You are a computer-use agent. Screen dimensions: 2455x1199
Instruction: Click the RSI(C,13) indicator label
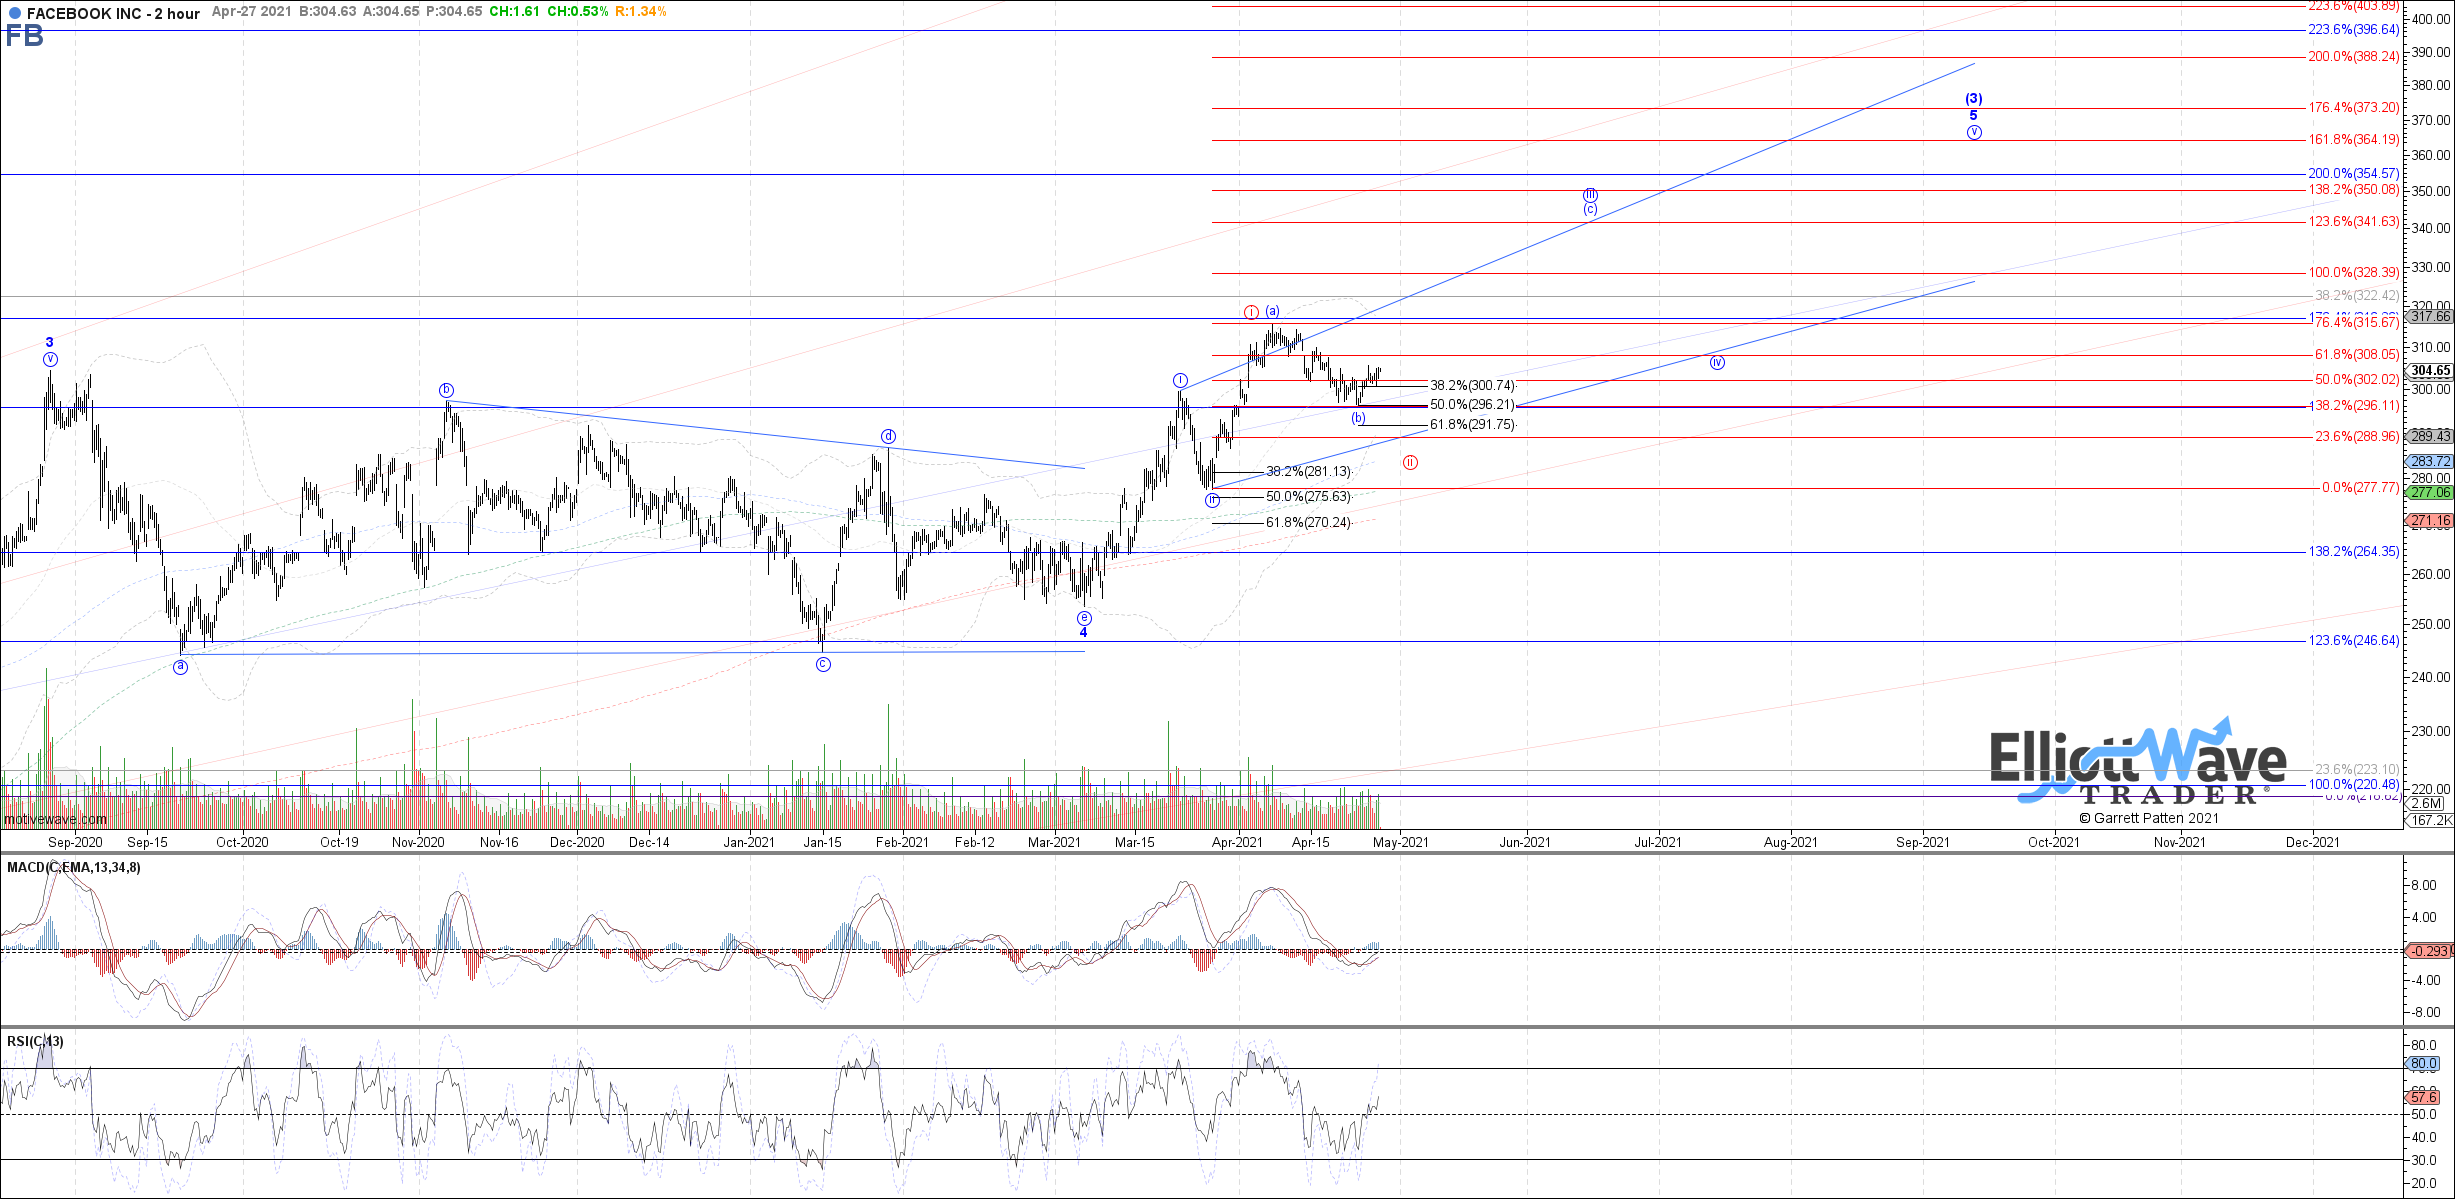click(35, 1041)
